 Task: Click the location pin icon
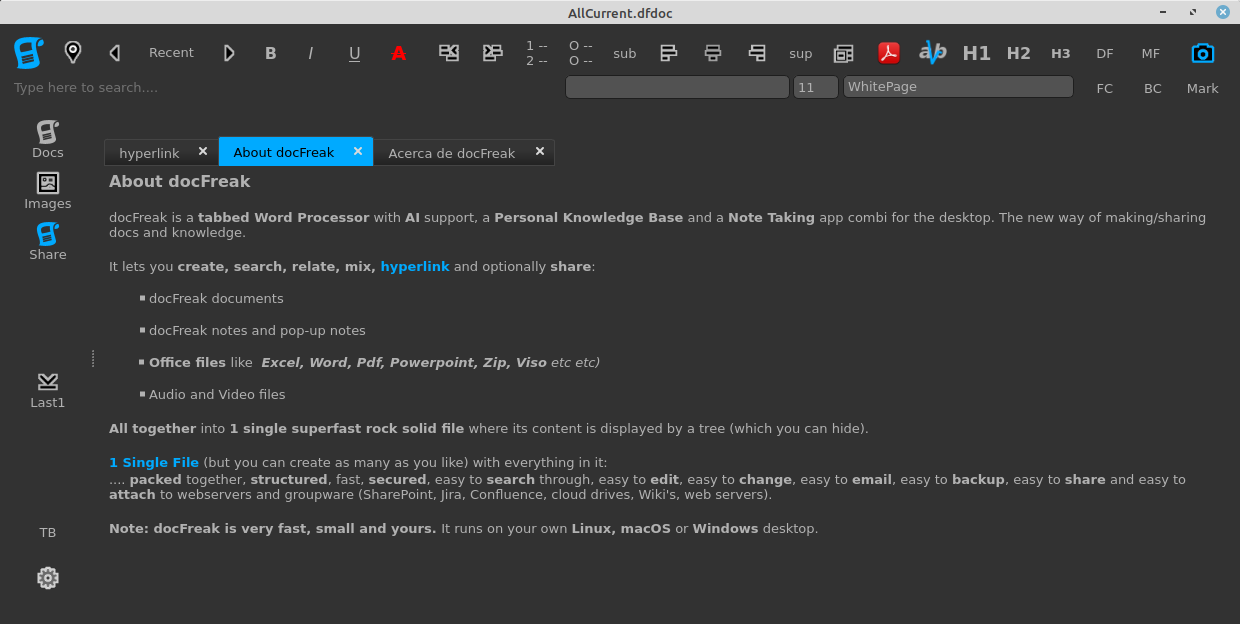(x=73, y=52)
